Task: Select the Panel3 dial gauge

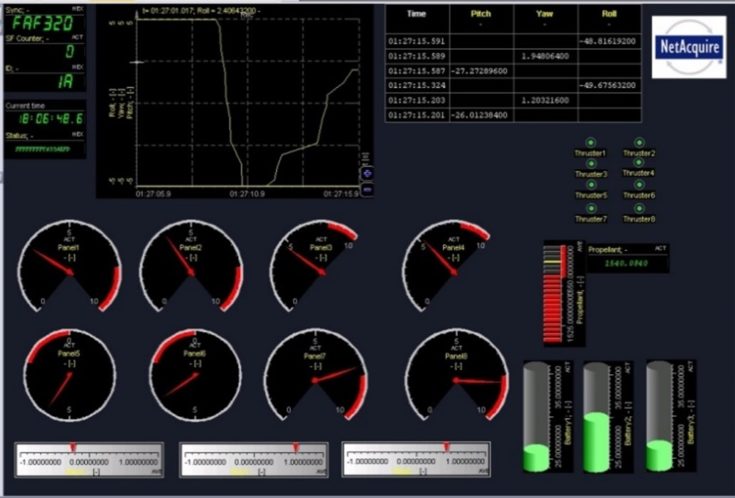Action: (x=315, y=266)
